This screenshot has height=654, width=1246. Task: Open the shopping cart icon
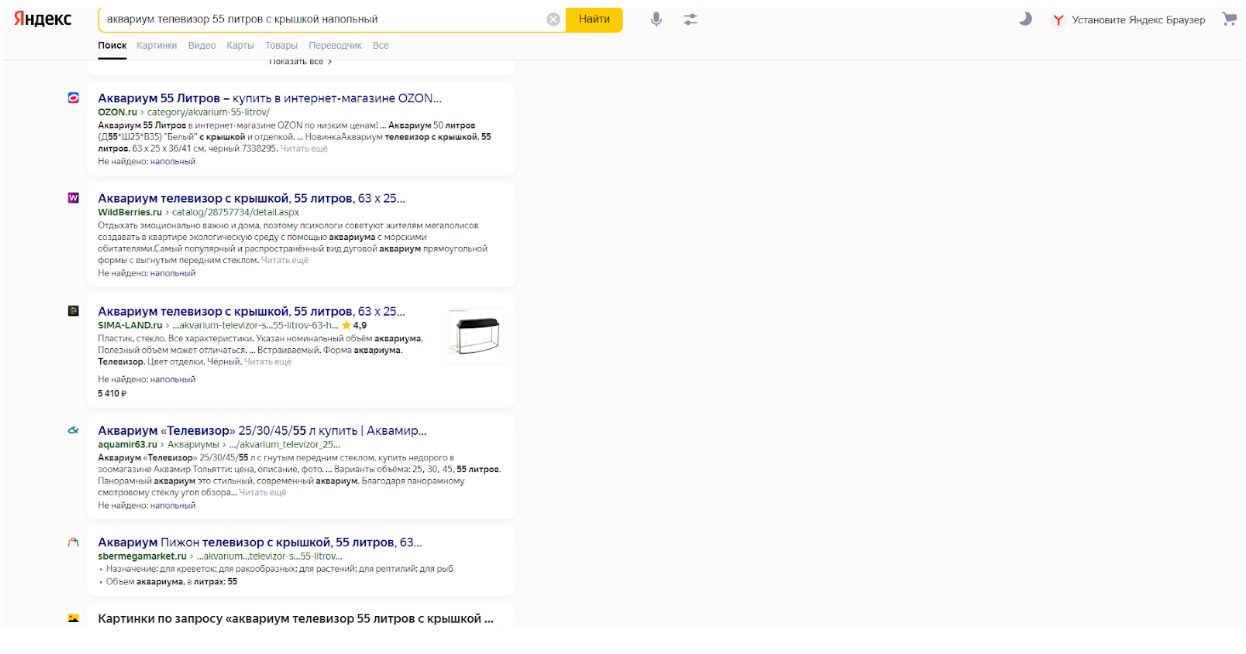pos(1229,19)
